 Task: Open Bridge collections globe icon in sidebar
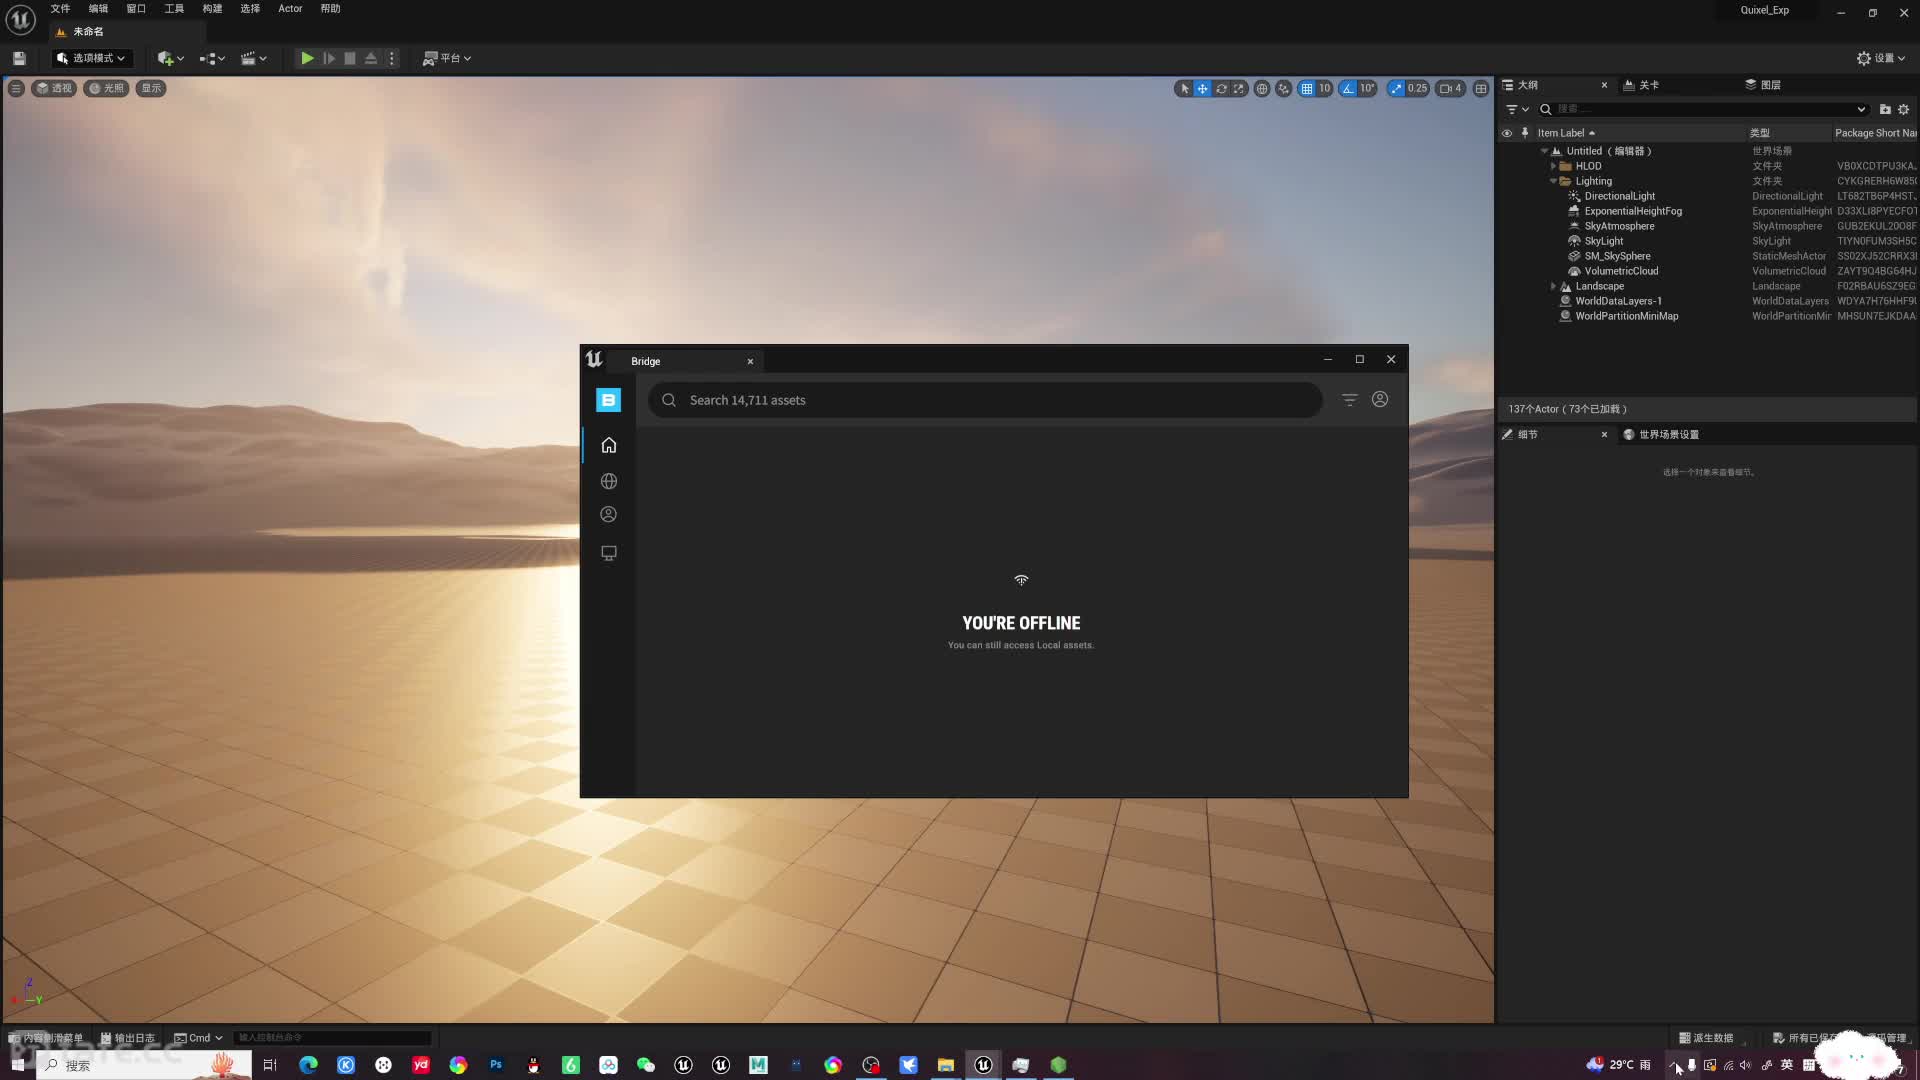(x=608, y=481)
